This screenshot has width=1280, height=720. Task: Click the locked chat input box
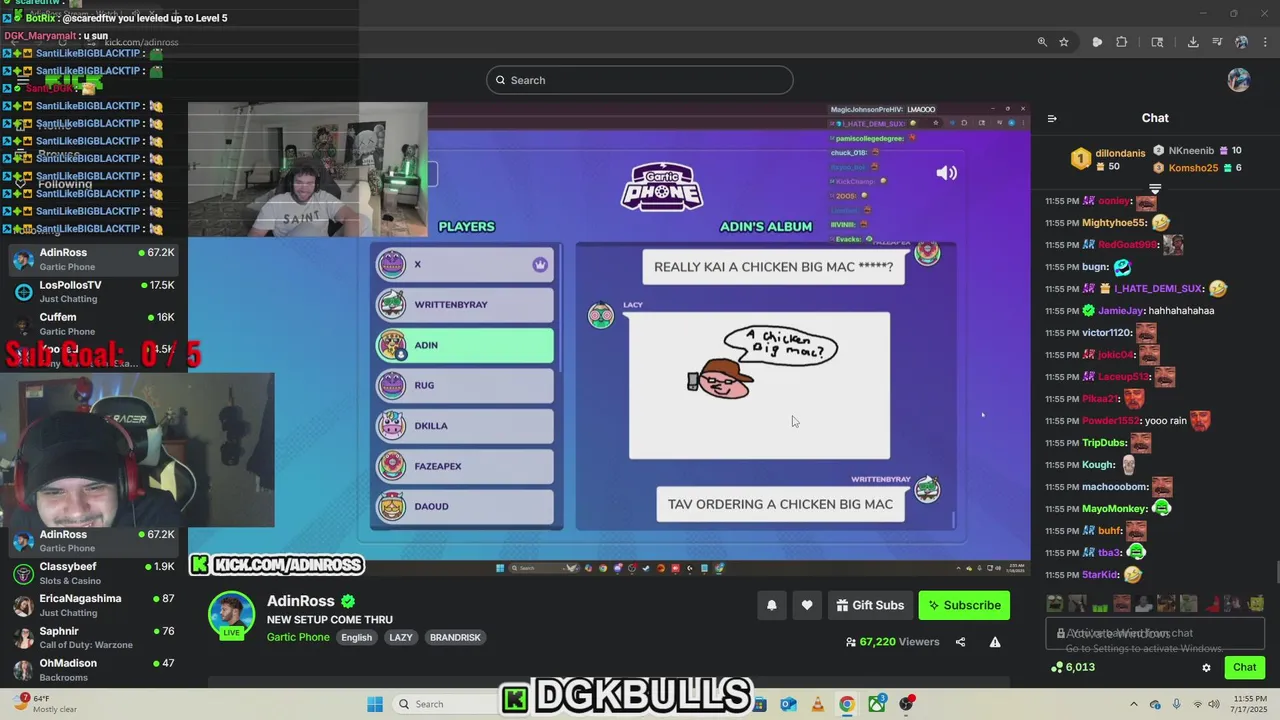[1153, 633]
